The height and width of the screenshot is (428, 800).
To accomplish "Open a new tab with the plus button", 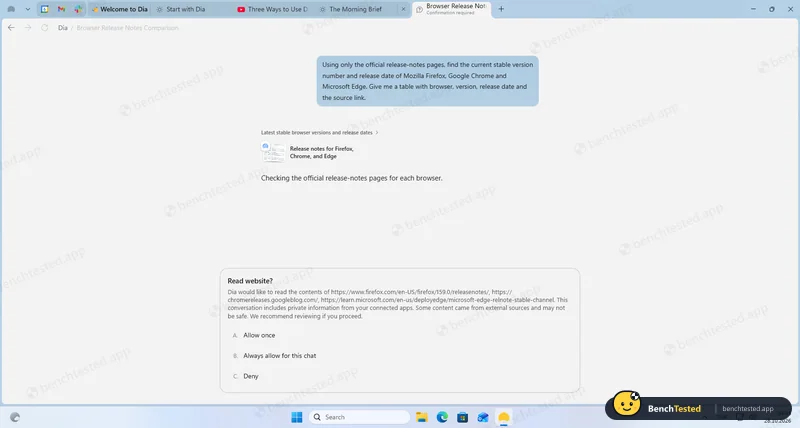I will pyautogui.click(x=501, y=9).
